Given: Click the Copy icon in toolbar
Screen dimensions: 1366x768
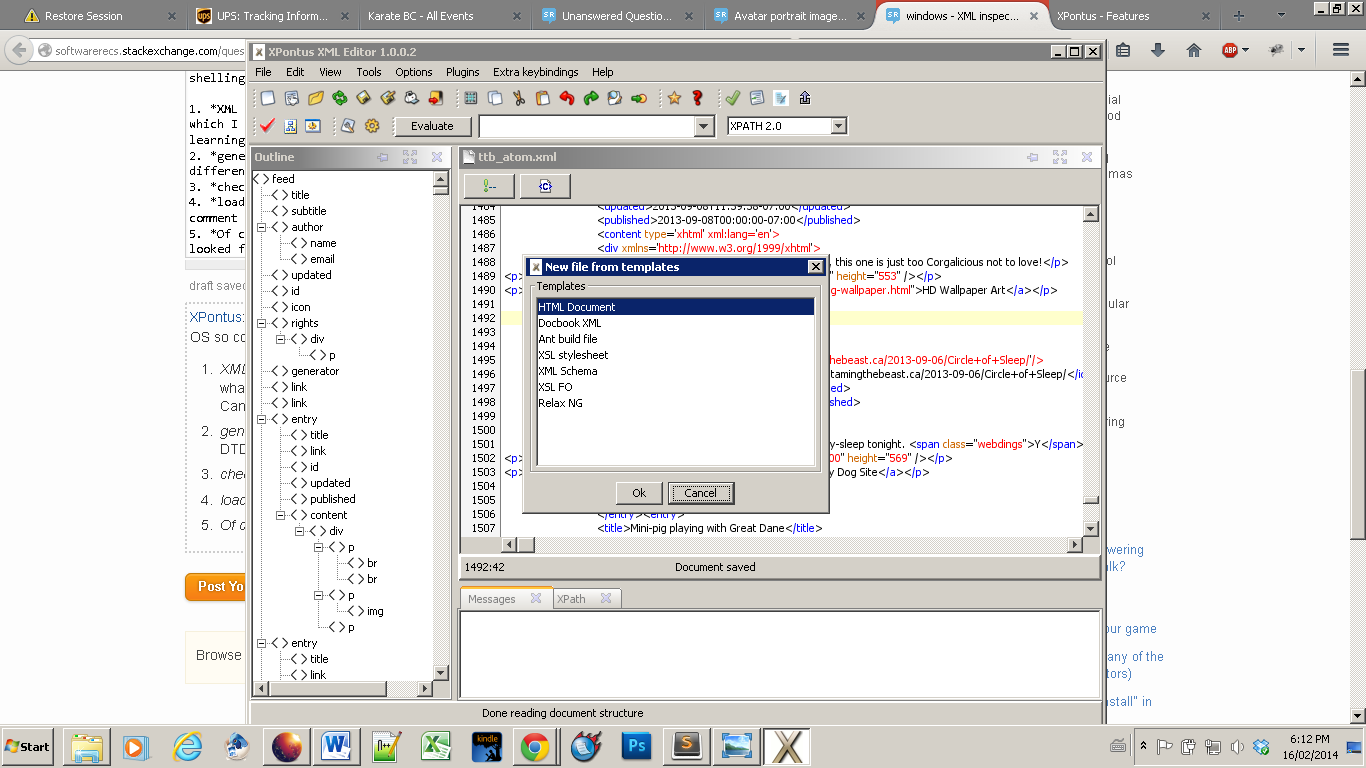Looking at the screenshot, I should pyautogui.click(x=495, y=98).
